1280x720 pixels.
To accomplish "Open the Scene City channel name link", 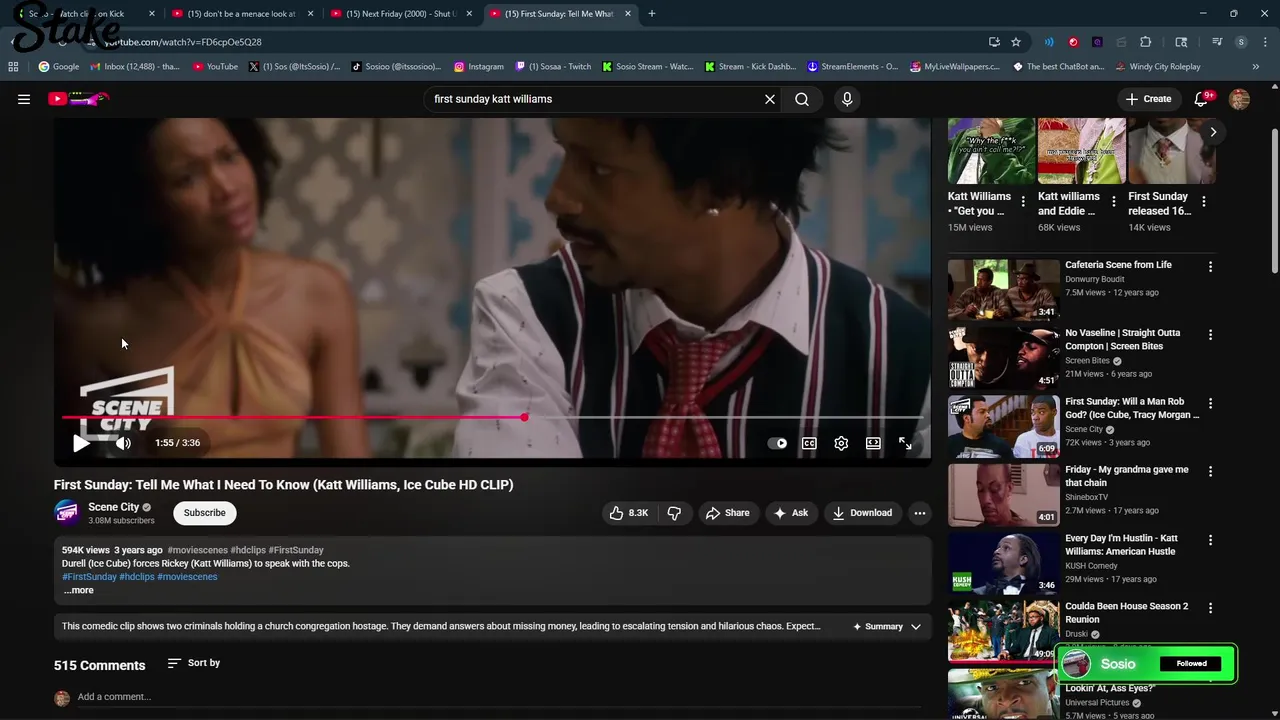I will click(114, 507).
